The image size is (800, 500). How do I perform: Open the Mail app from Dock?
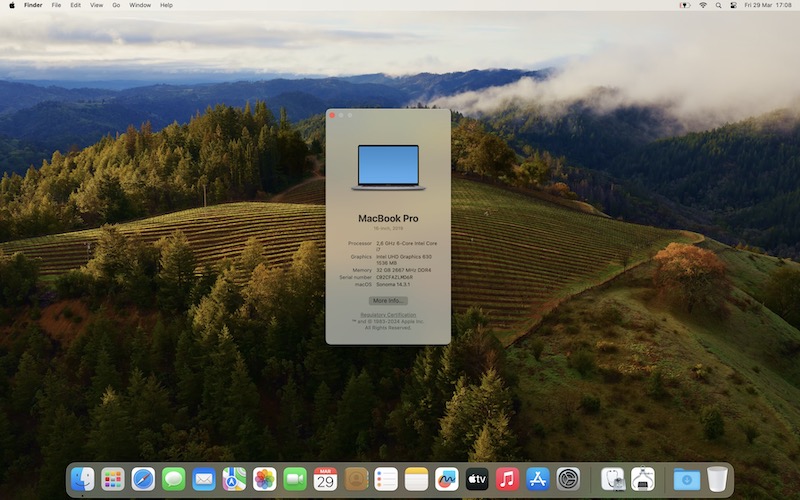click(x=204, y=479)
